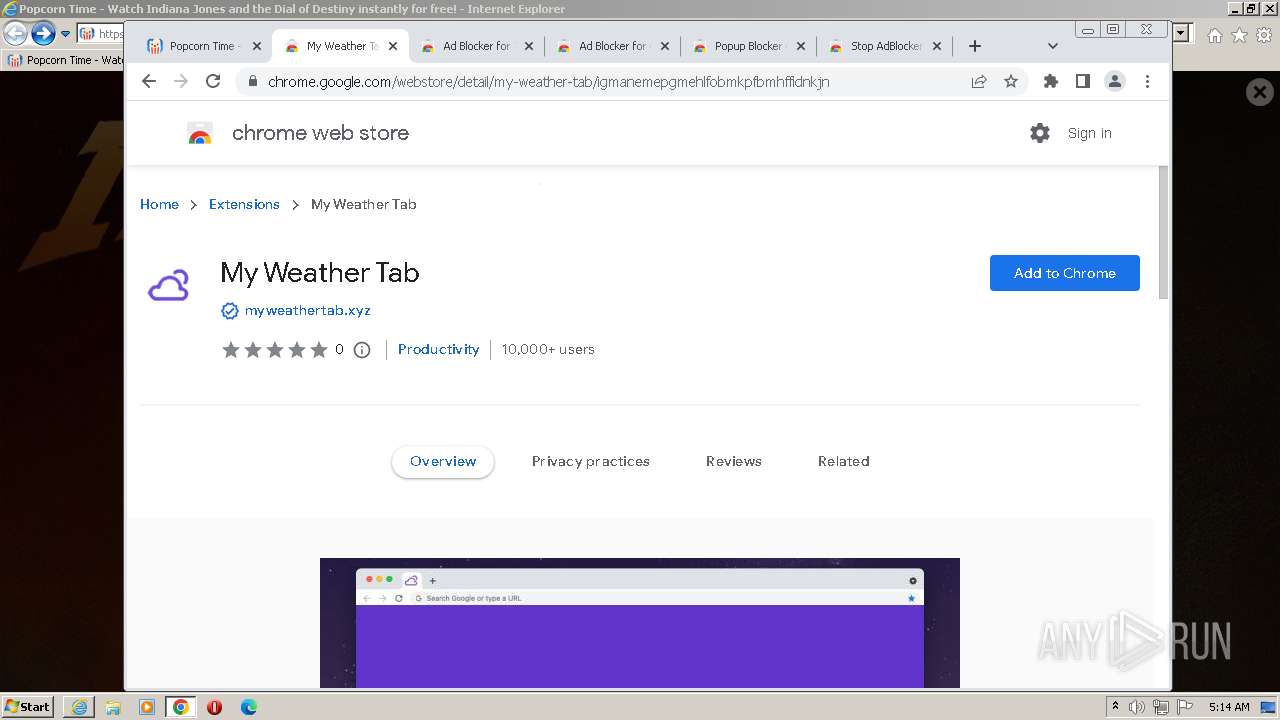Click the verified publisher badge icon

(230, 311)
